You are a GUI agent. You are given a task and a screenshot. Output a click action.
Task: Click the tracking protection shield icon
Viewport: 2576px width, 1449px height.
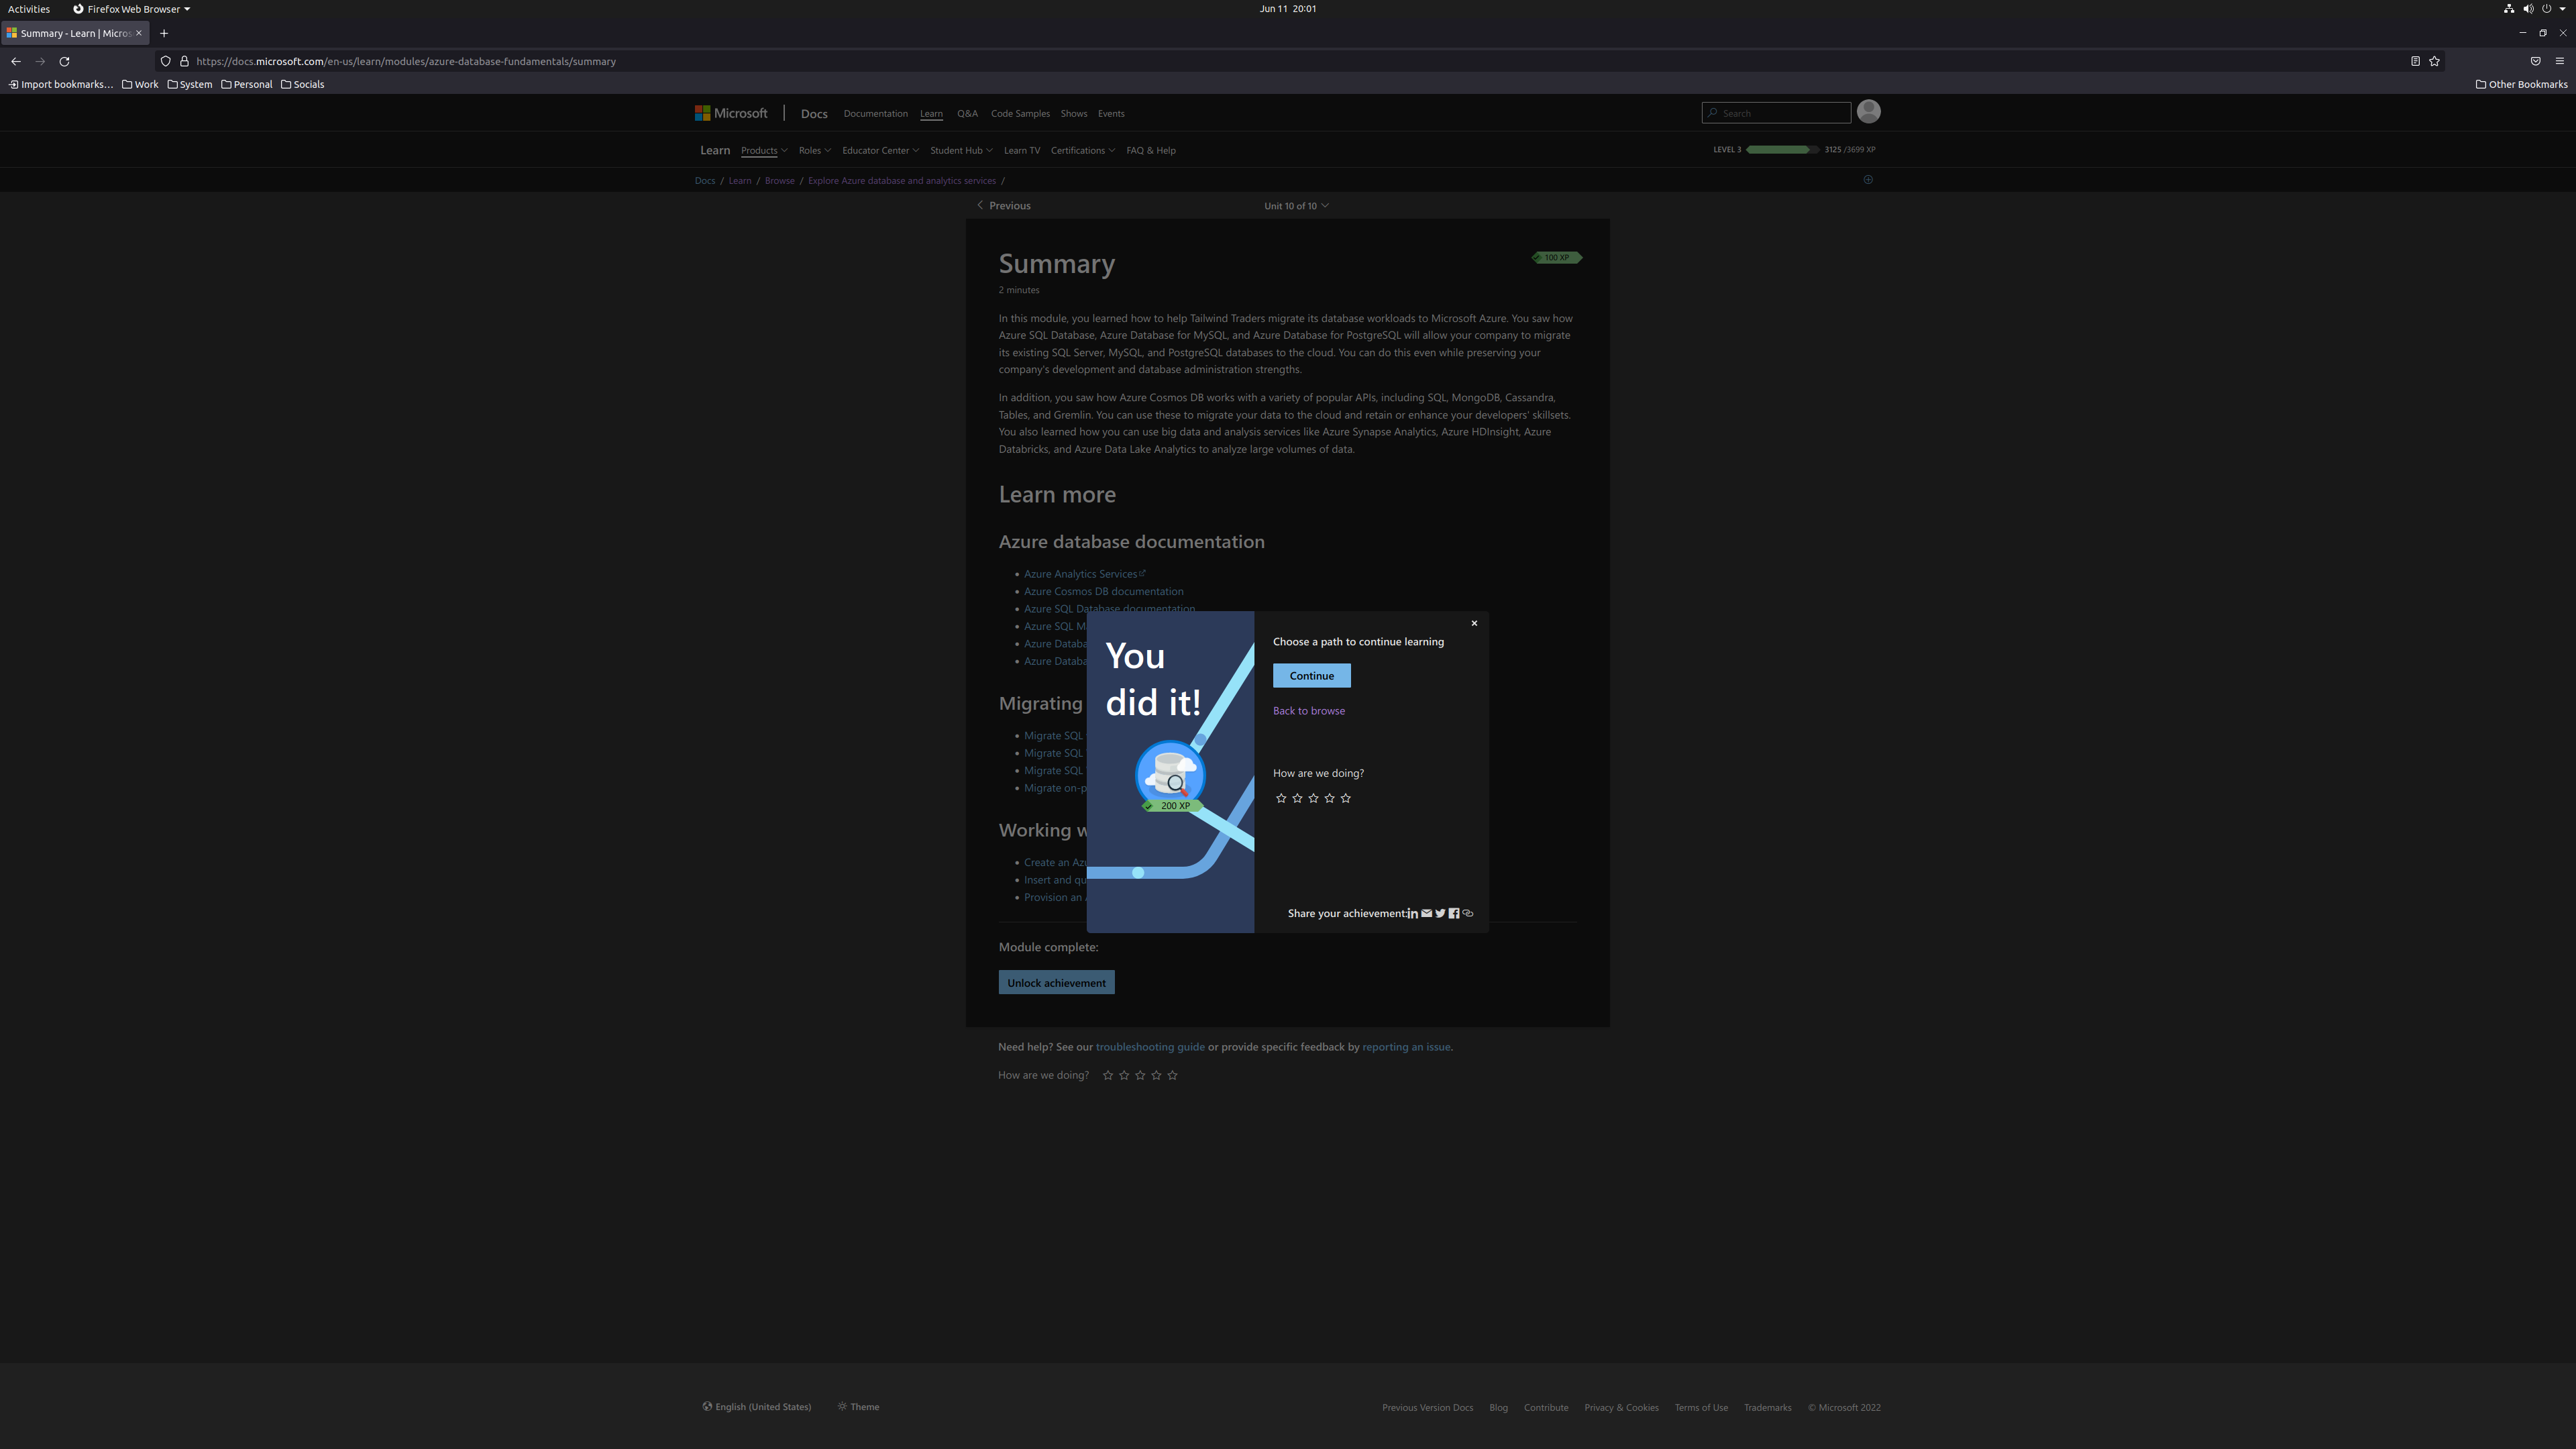166,61
